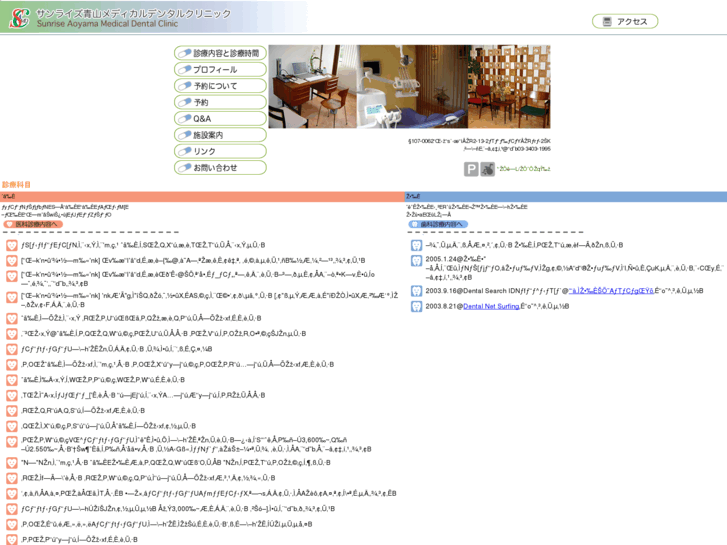727x545 pixels.
Task: Click the wheelchair accessibility icon
Action: (487, 169)
